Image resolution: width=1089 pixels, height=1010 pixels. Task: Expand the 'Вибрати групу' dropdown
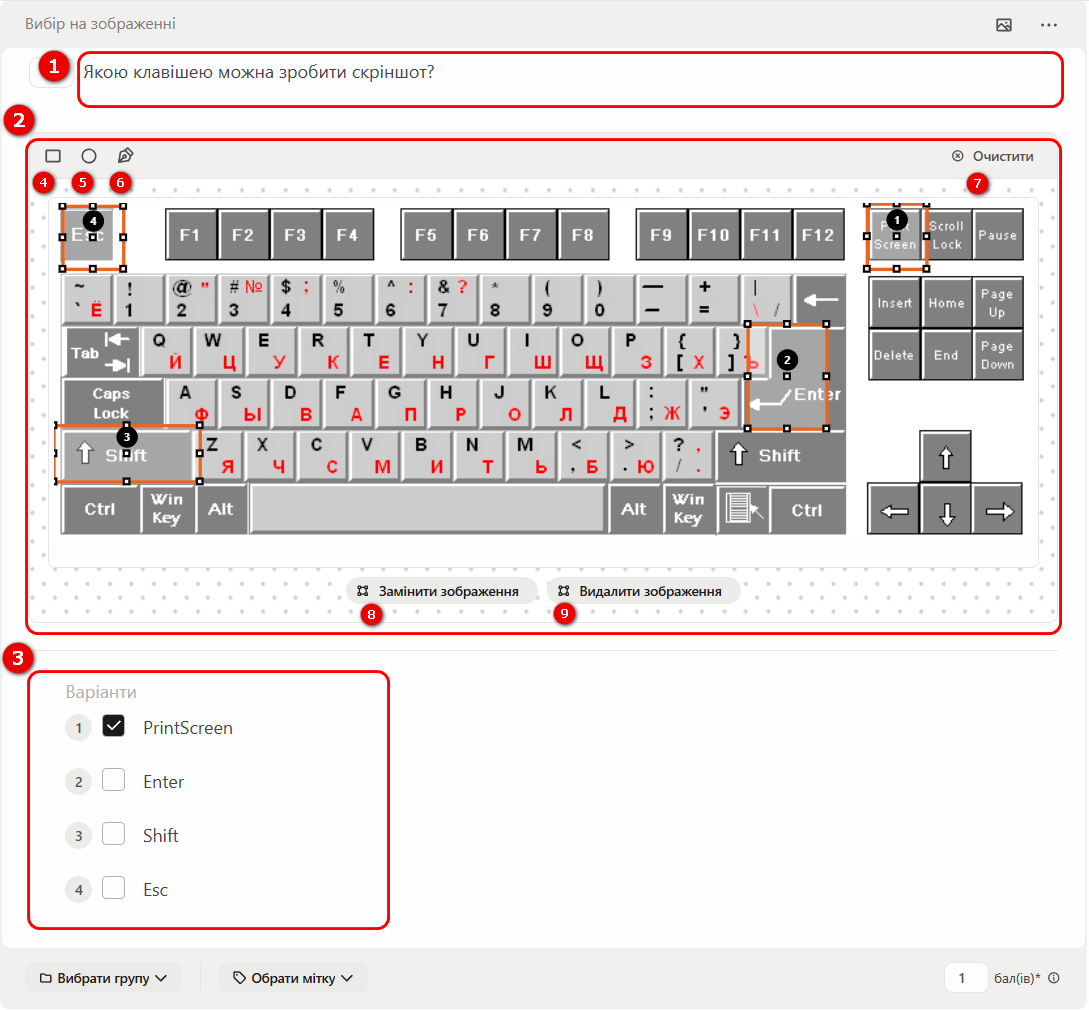tap(103, 978)
